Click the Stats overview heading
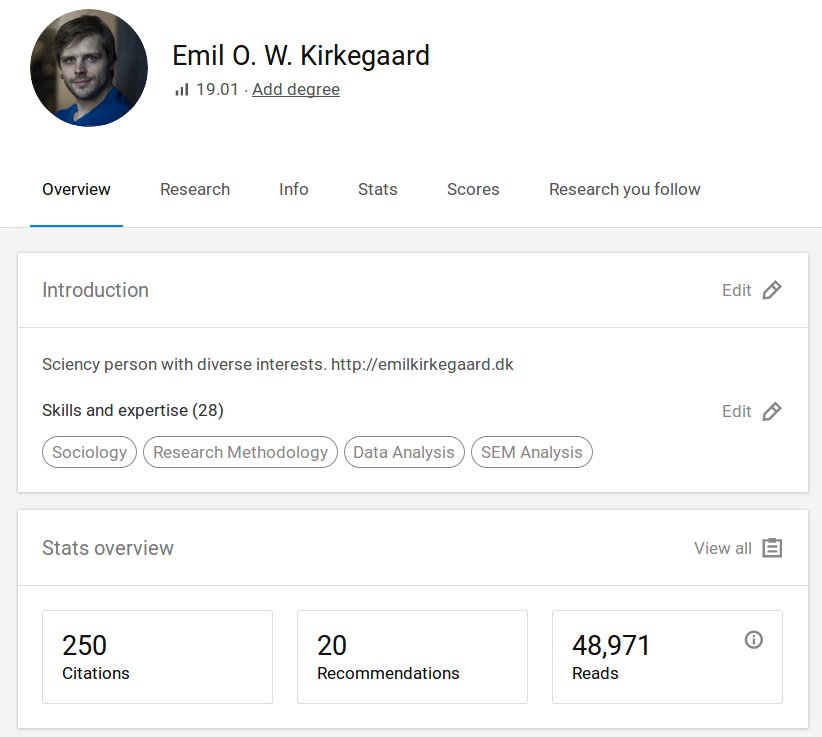 [x=107, y=548]
